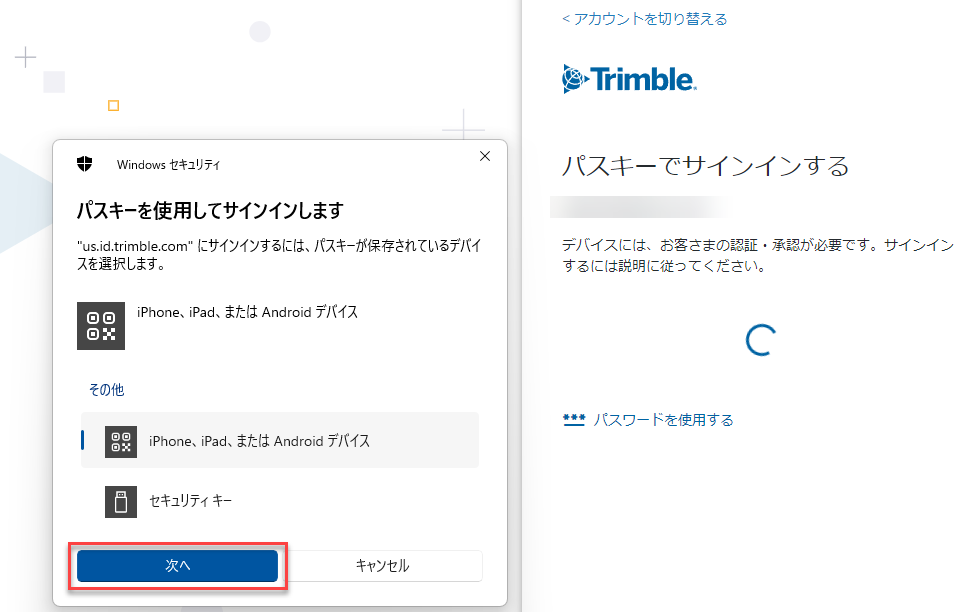Image resolution: width=978 pixels, height=612 pixels.
Task: Select the QR icon in その他 list
Action: [120, 441]
